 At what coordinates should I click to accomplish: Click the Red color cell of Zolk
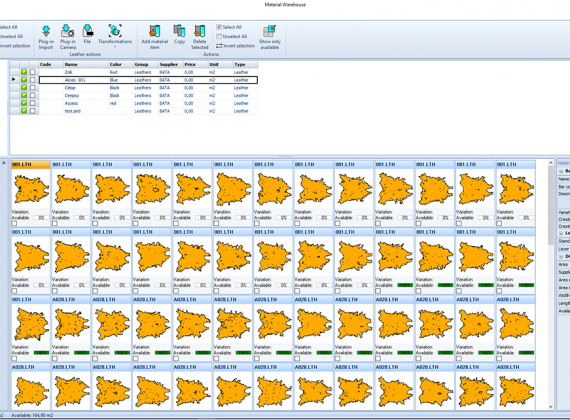point(121,72)
